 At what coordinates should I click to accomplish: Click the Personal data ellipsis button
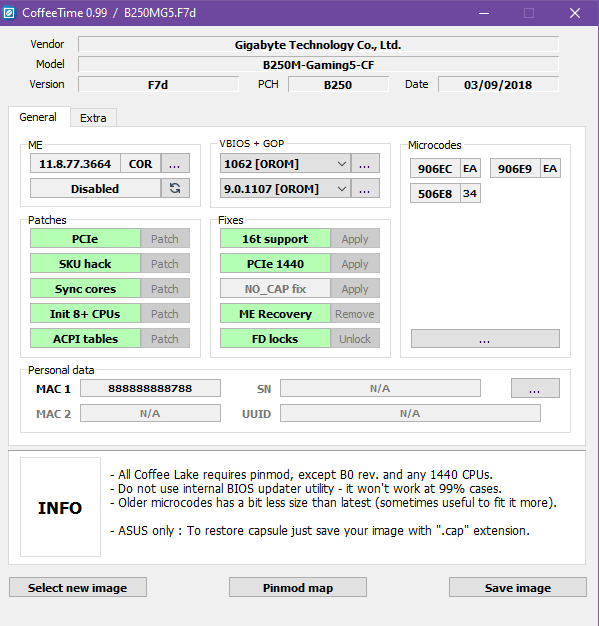coord(535,388)
